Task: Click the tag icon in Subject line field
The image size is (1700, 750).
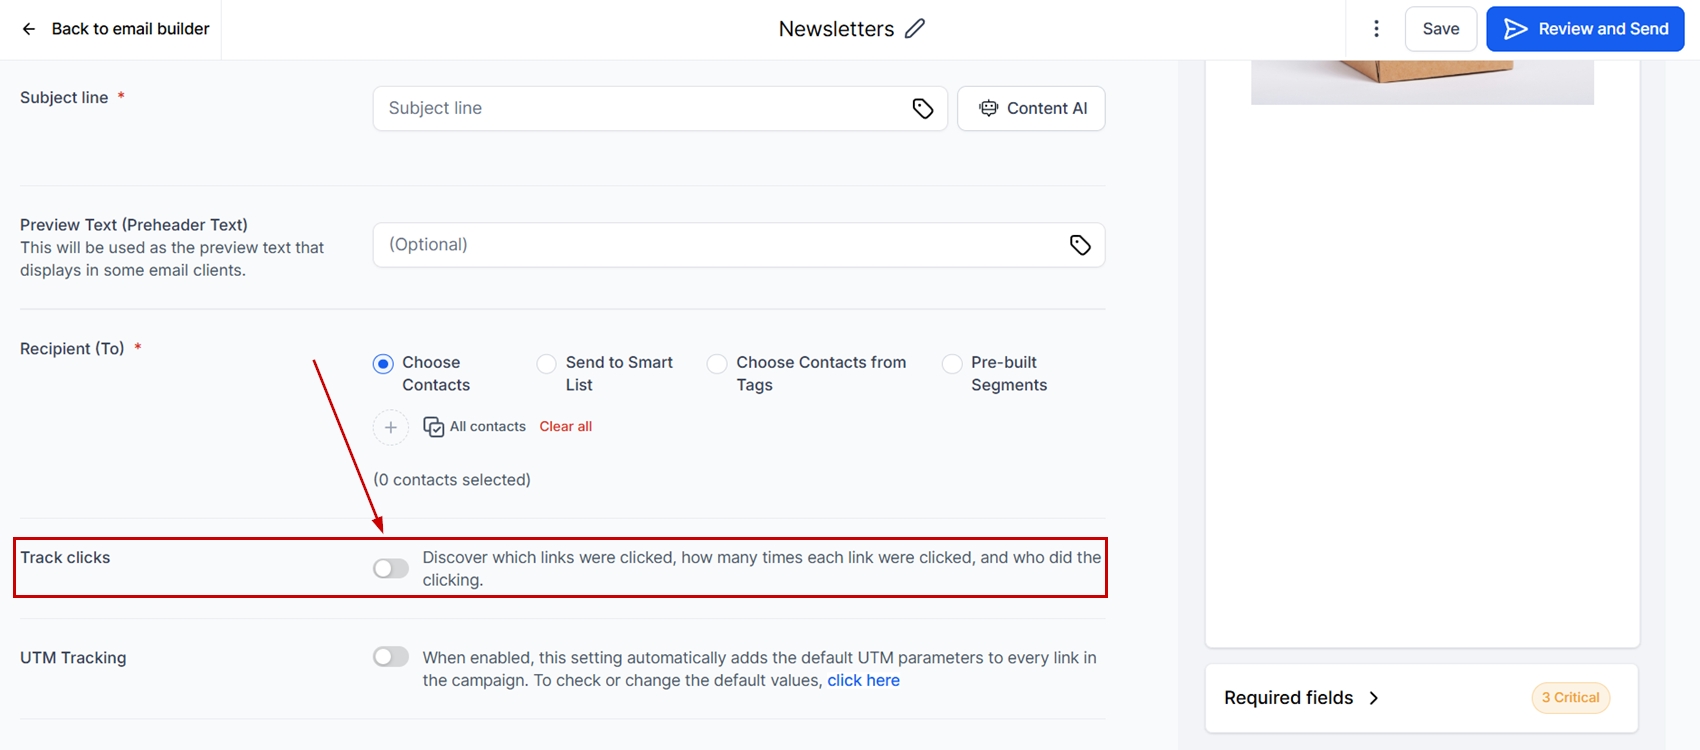Action: tap(923, 109)
